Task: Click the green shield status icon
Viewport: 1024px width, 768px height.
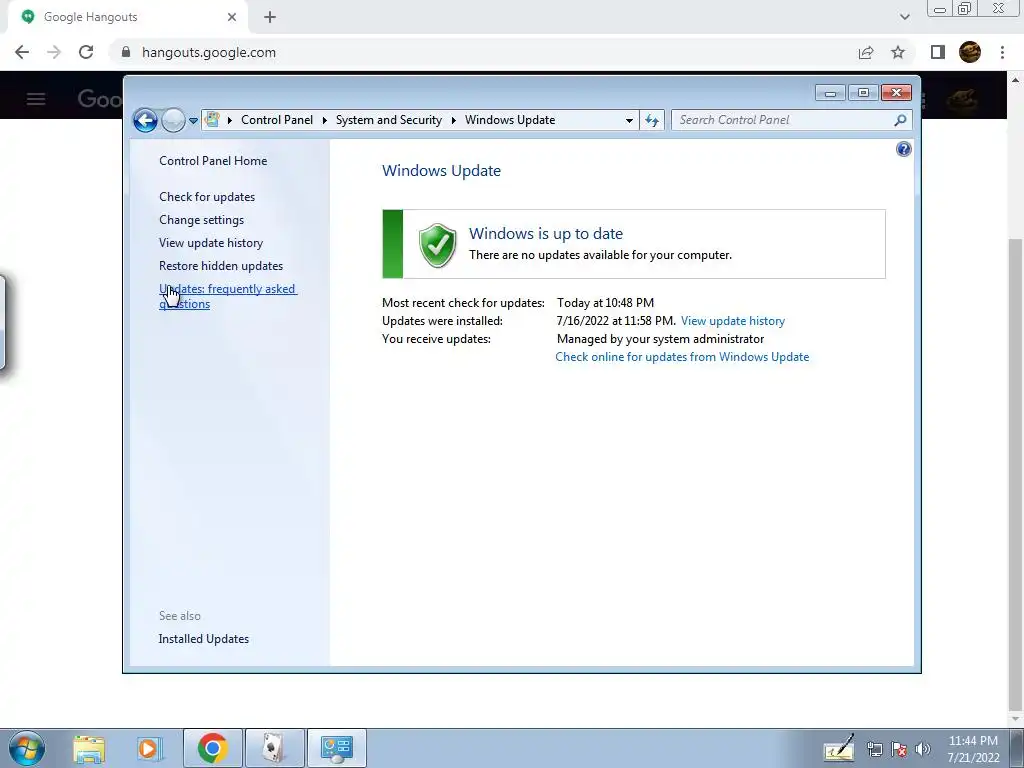Action: (438, 245)
